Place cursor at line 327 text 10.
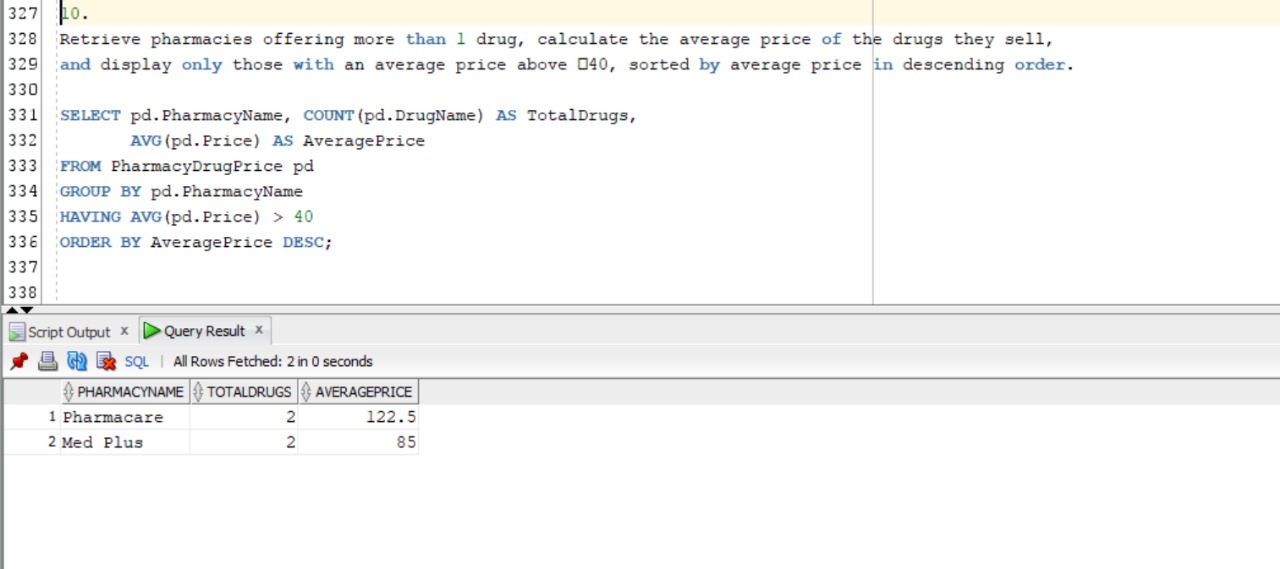 point(75,14)
